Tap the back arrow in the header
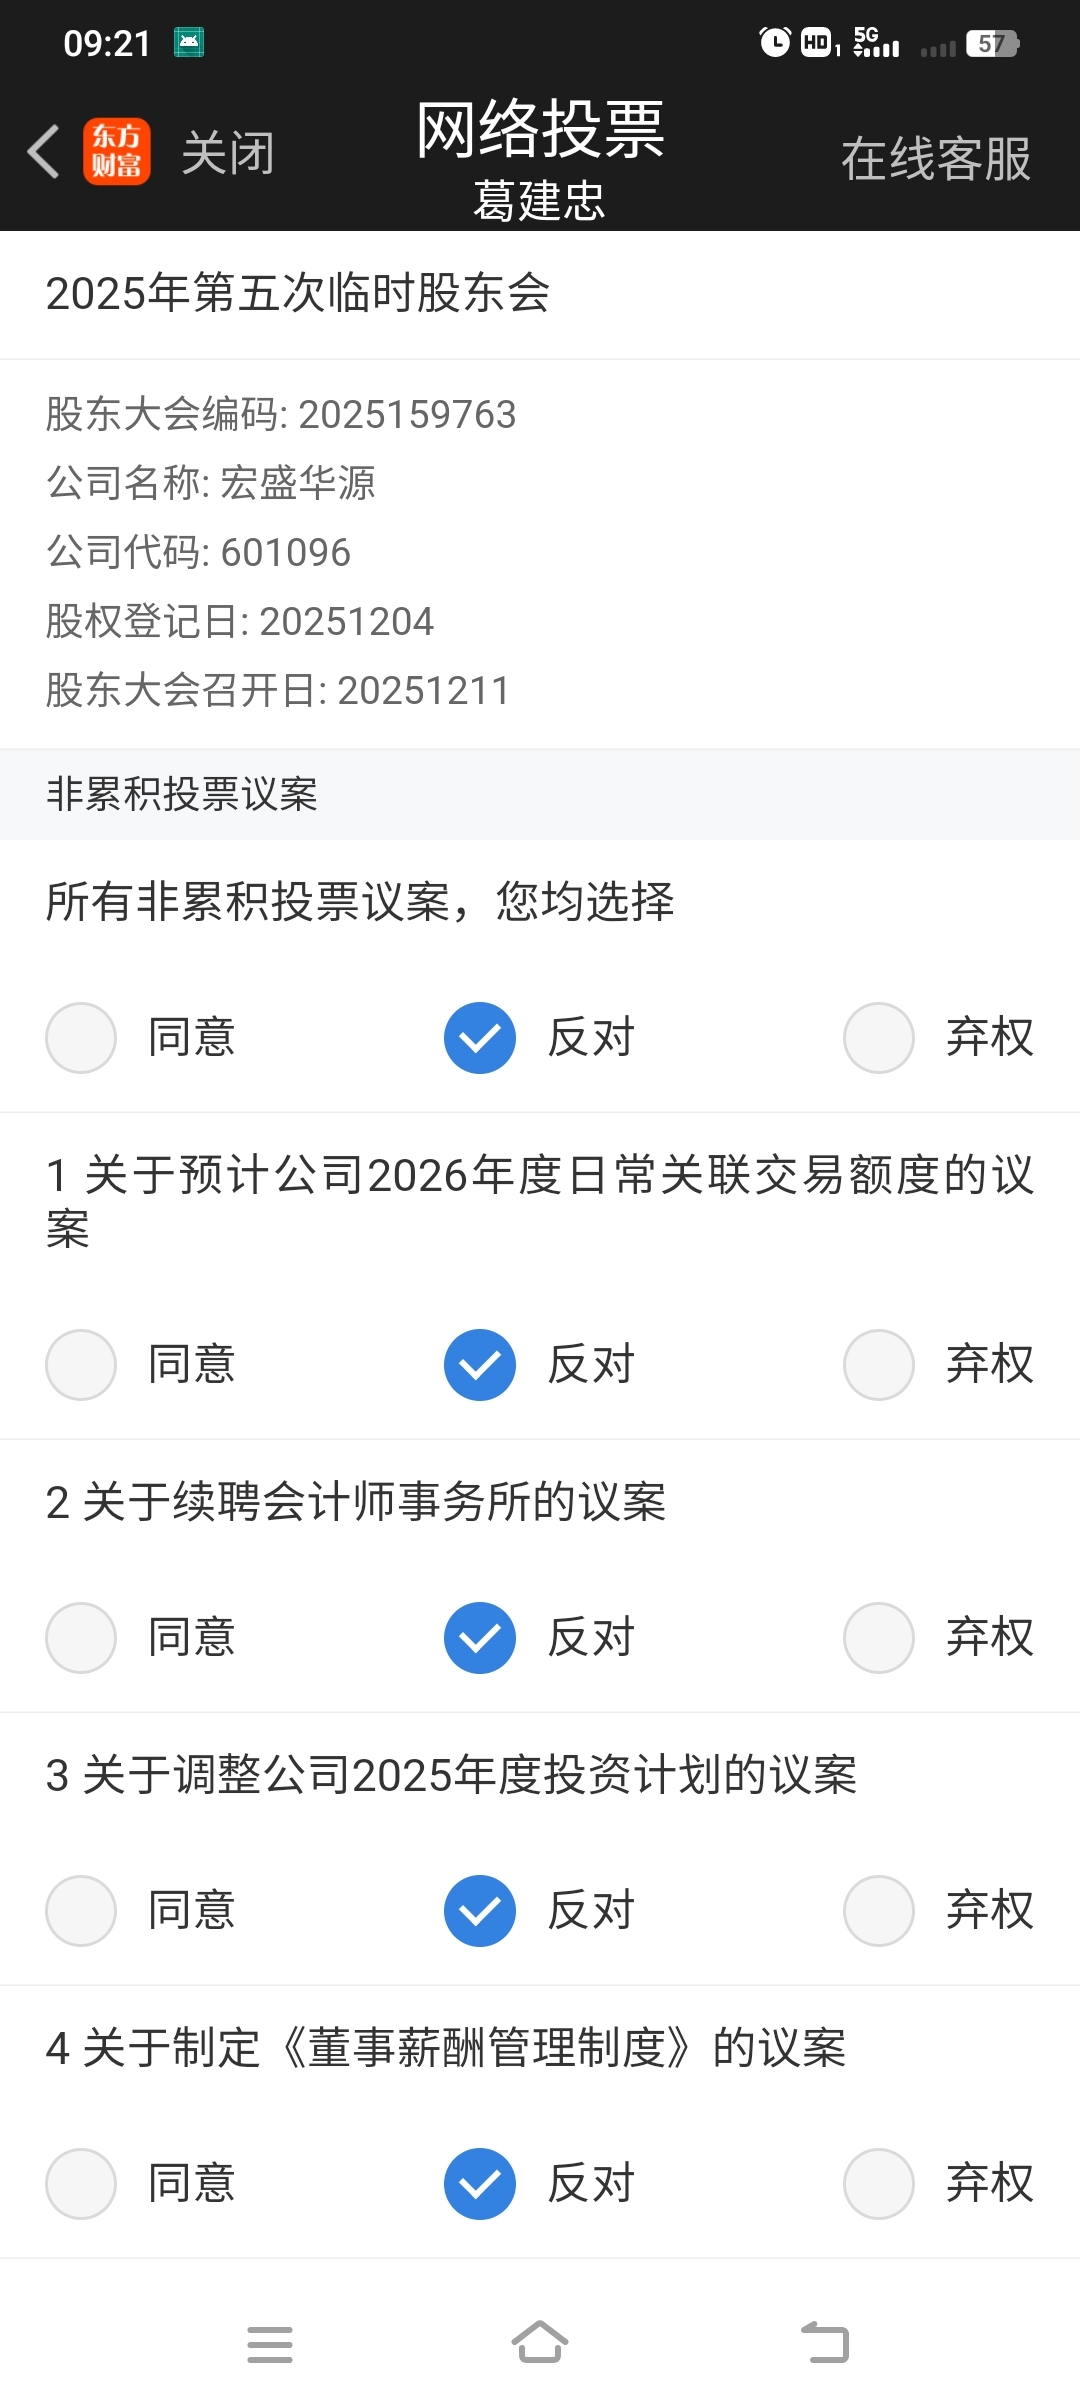Screen dimensions: 1080x2408 tap(44, 153)
